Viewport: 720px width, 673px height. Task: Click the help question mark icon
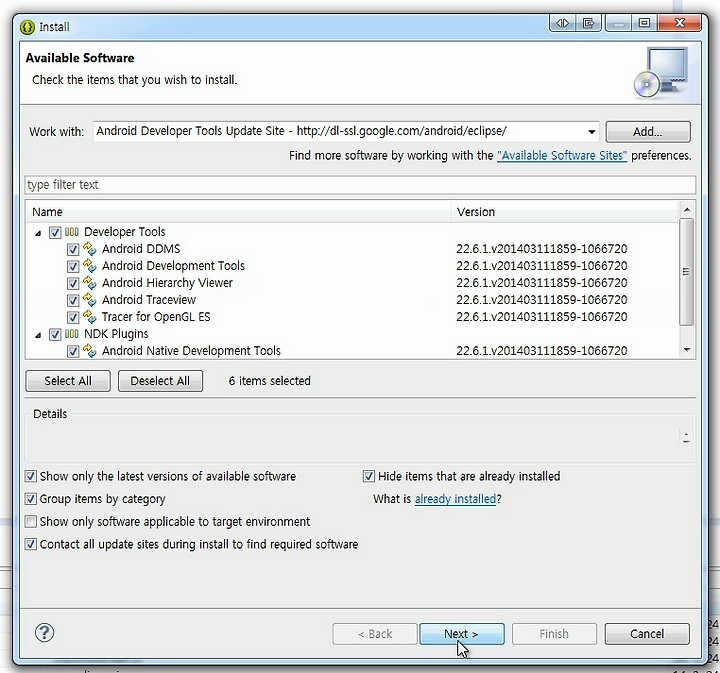(45, 633)
